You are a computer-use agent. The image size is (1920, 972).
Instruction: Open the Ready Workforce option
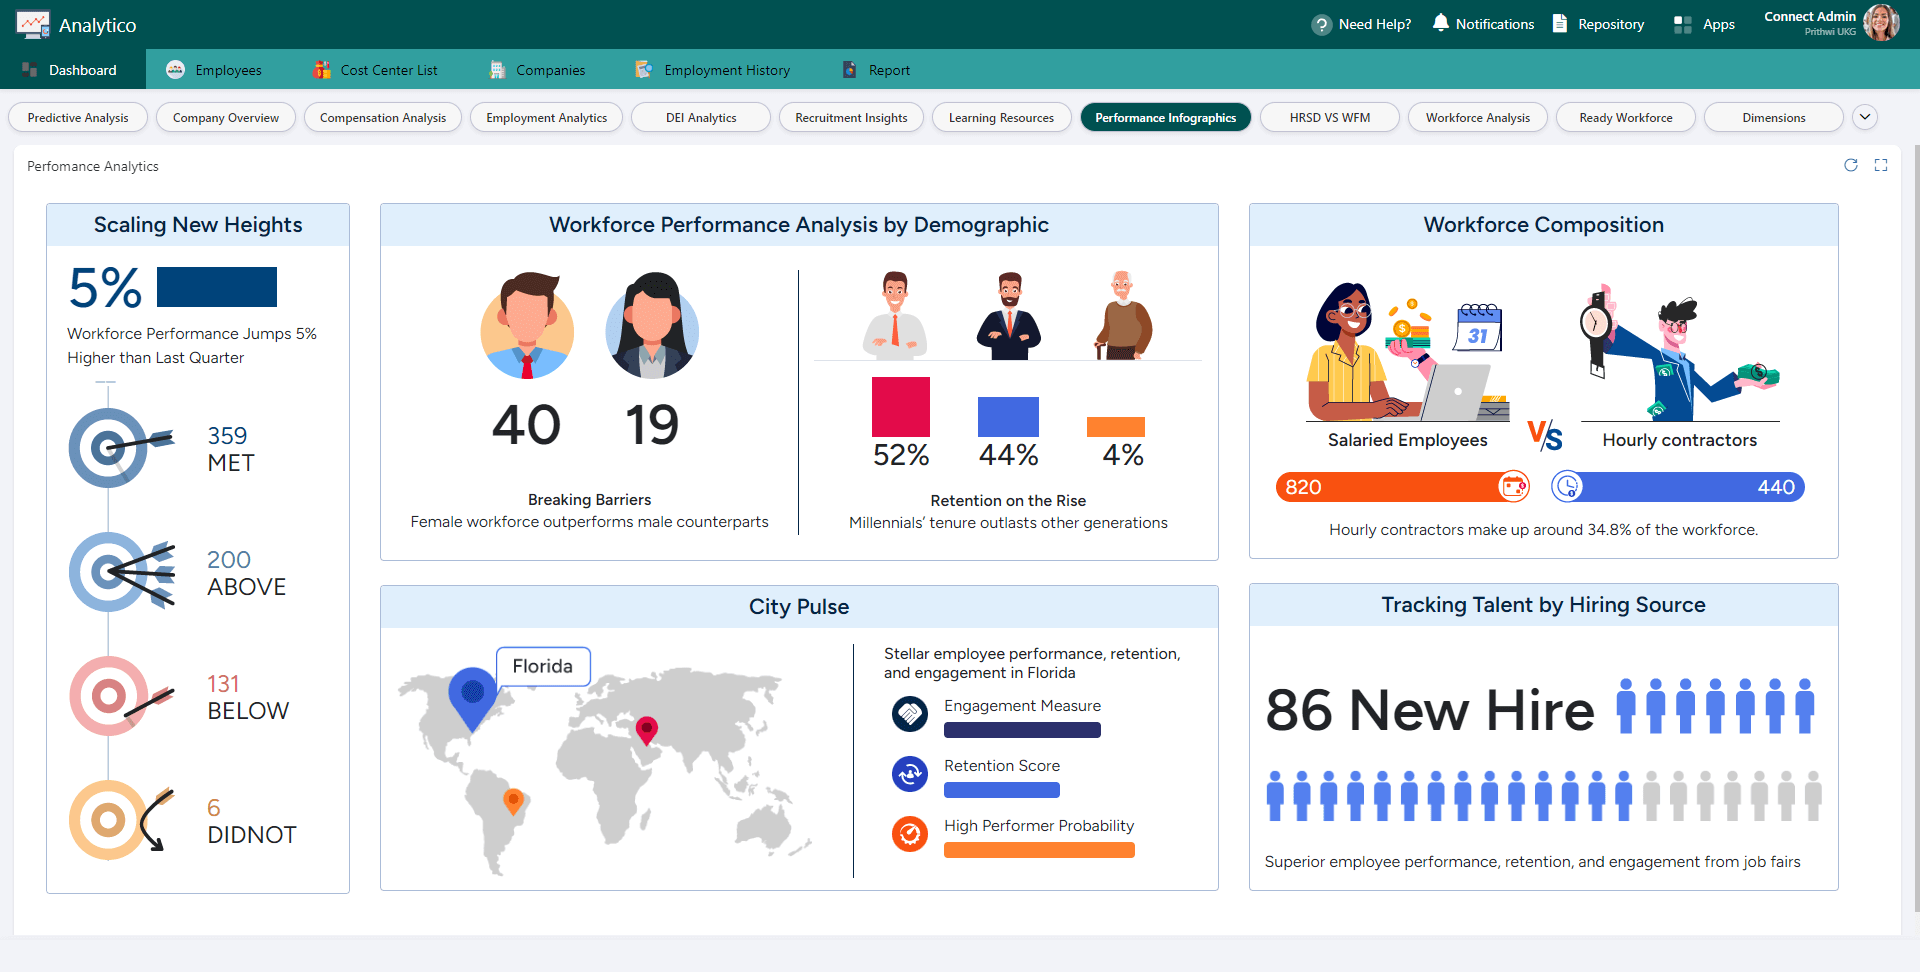(1625, 117)
